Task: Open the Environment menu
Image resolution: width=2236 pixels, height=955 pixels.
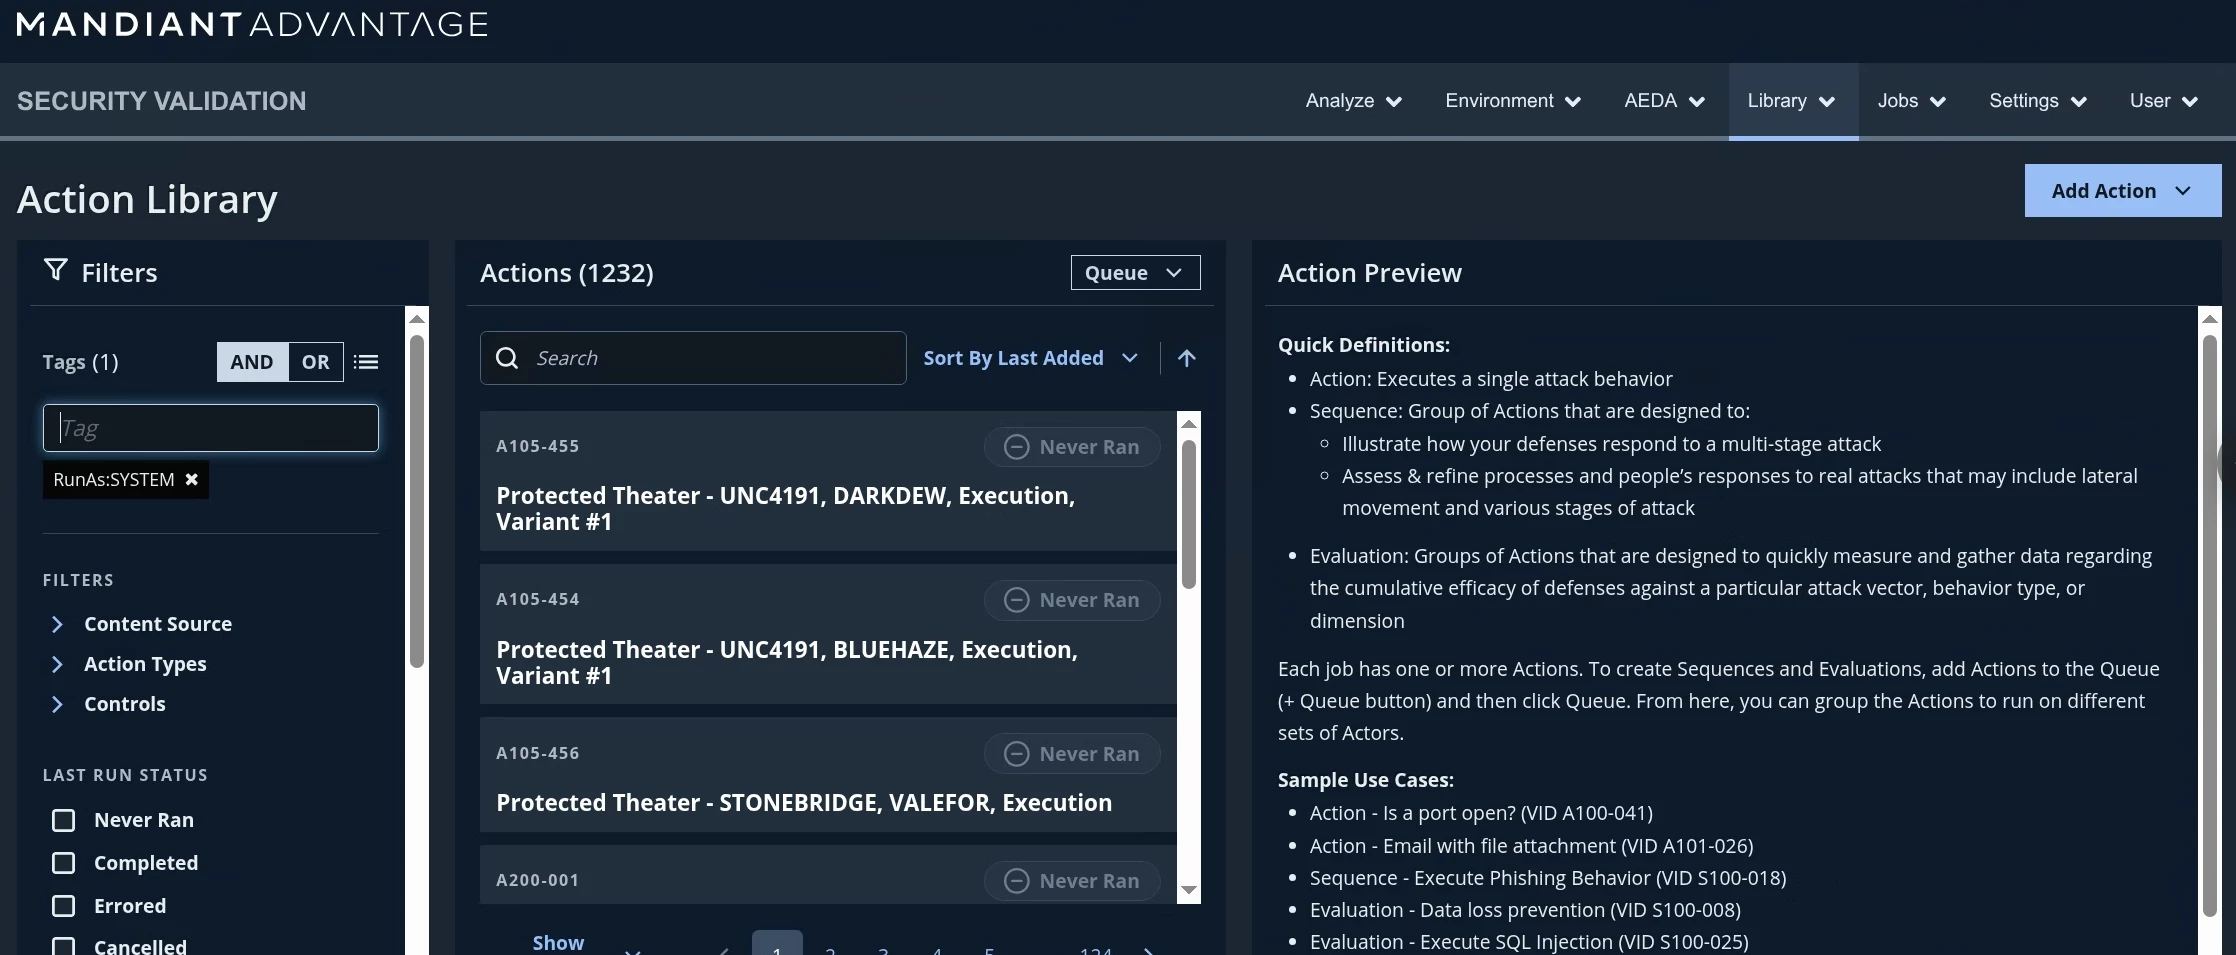Action: click(1513, 101)
